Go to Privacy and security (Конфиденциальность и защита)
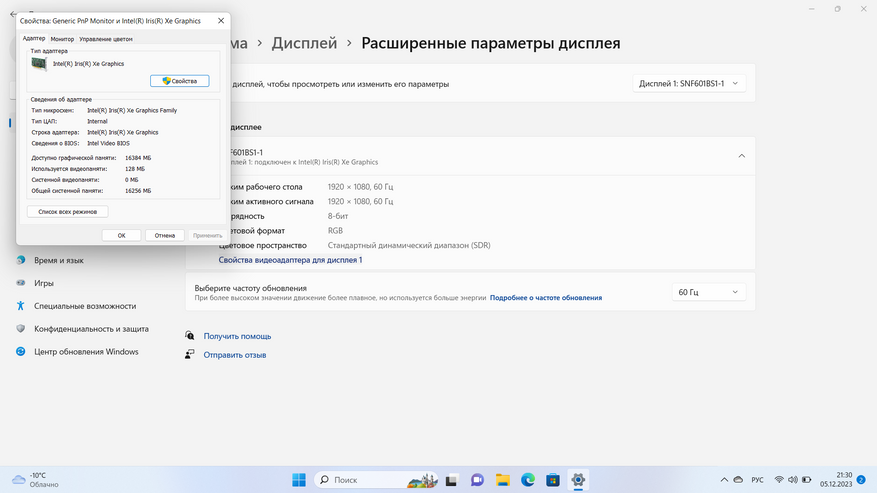 pyautogui.click(x=91, y=329)
